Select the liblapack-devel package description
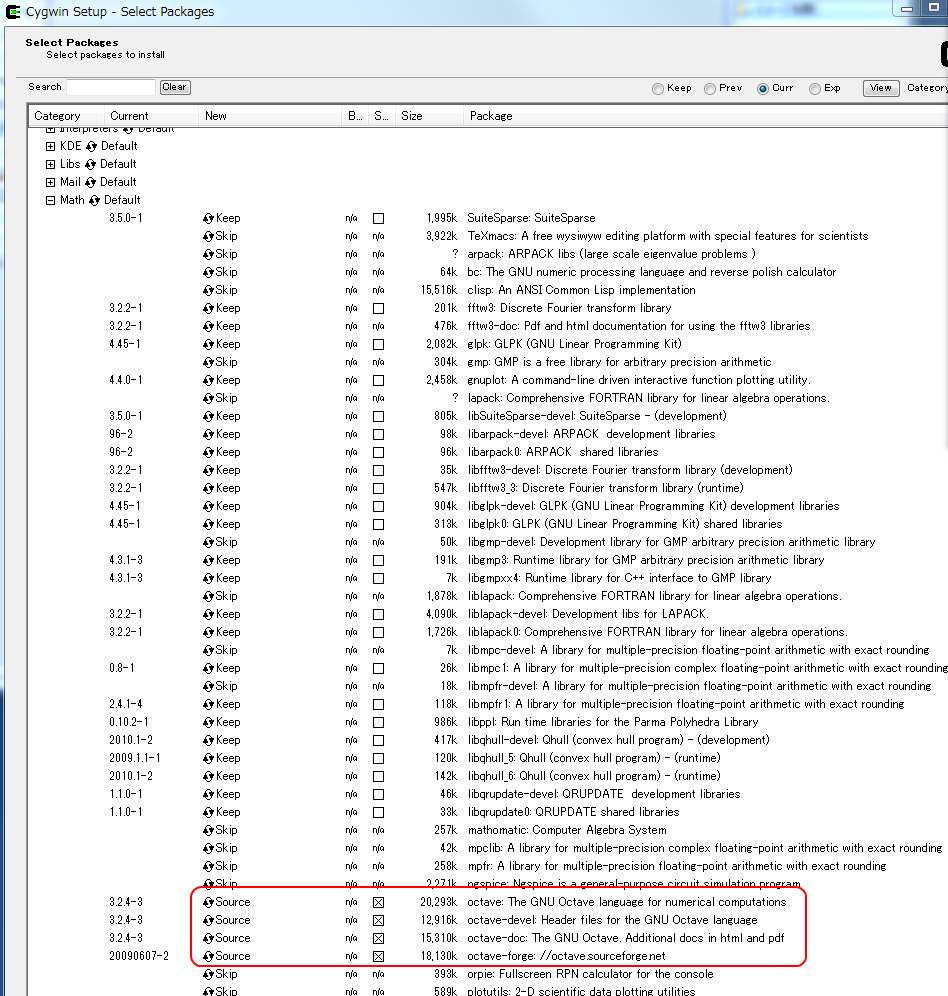Viewport: 948px width, 996px height. (588, 614)
